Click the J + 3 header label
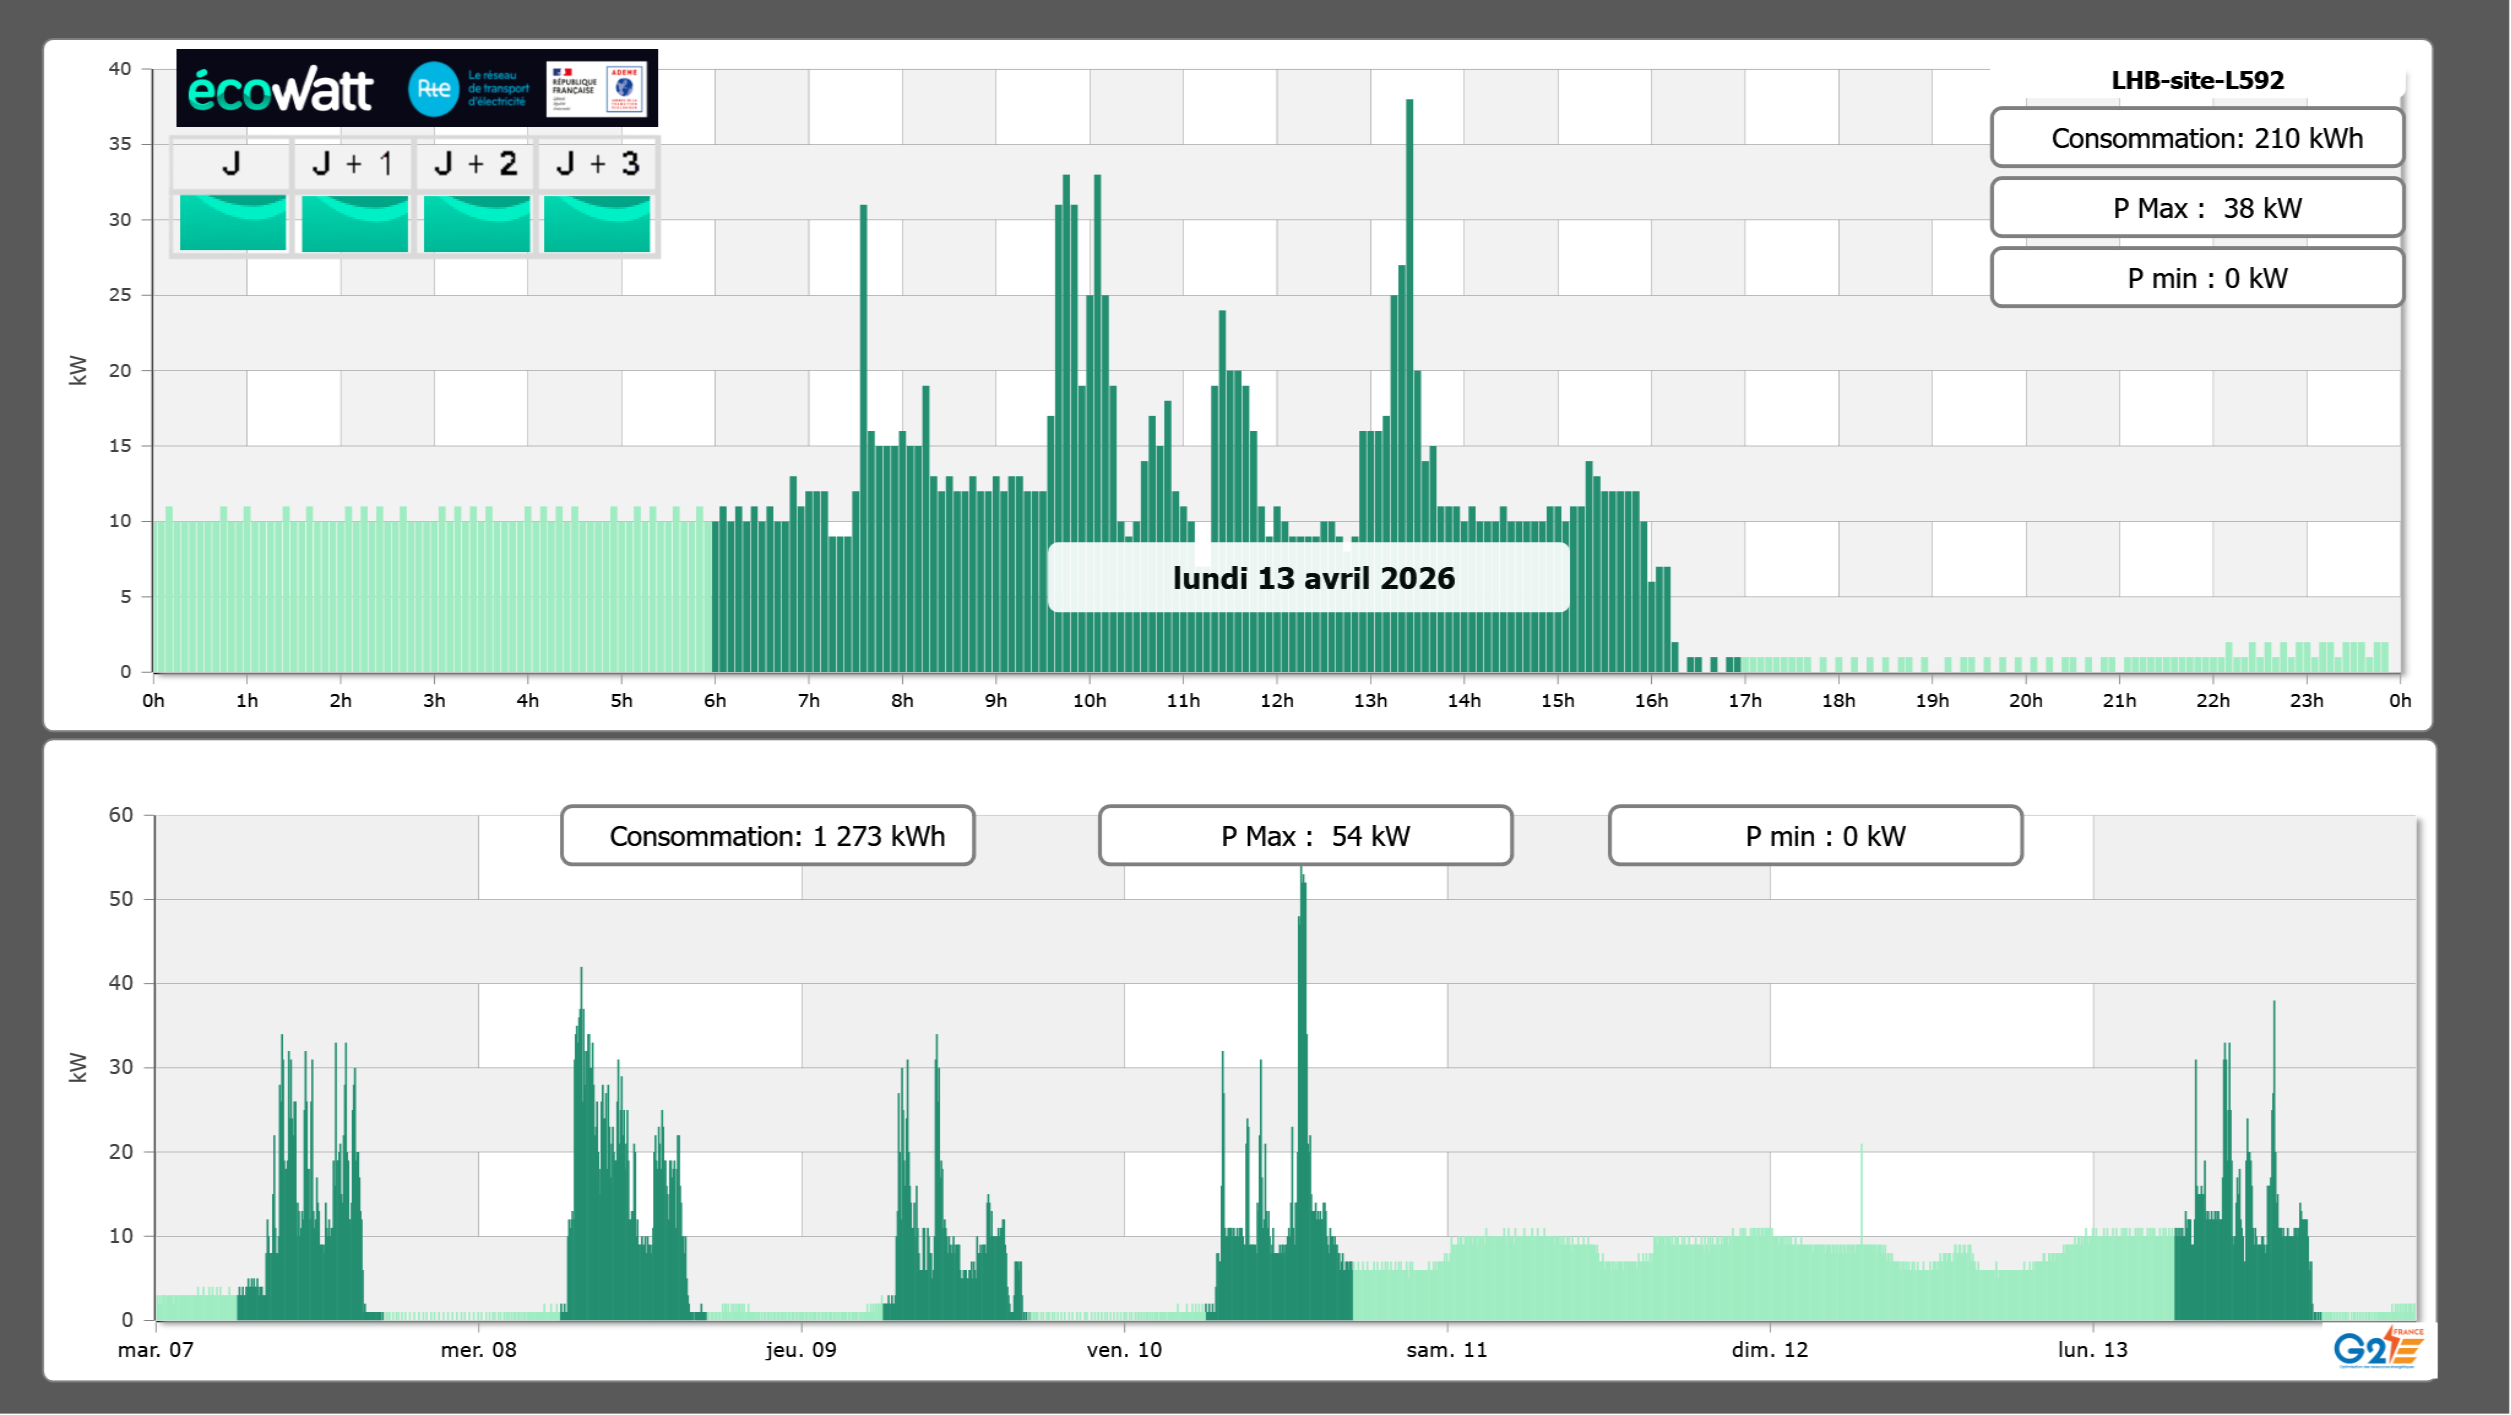Screen dimensions: 2511x1415 (x=597, y=164)
